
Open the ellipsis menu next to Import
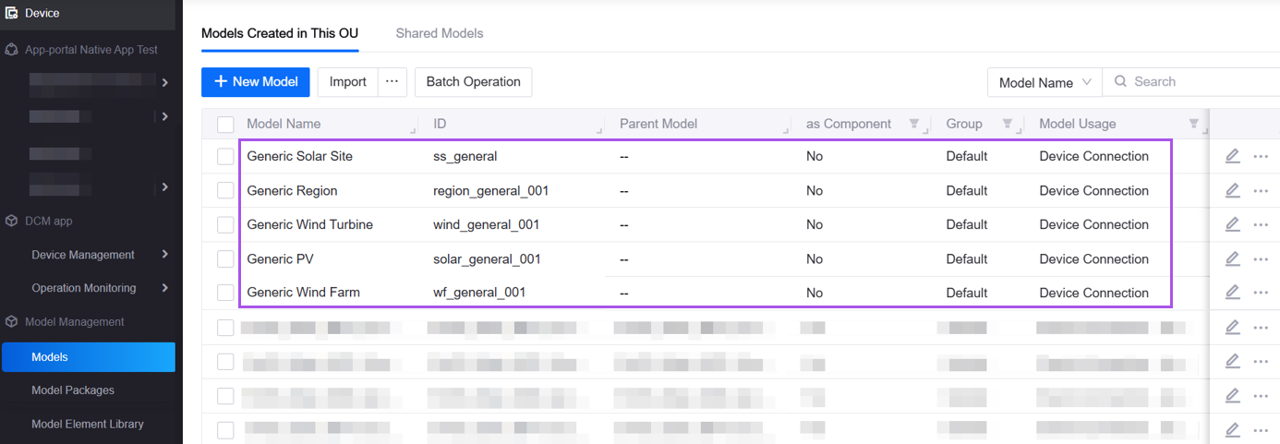pos(392,82)
